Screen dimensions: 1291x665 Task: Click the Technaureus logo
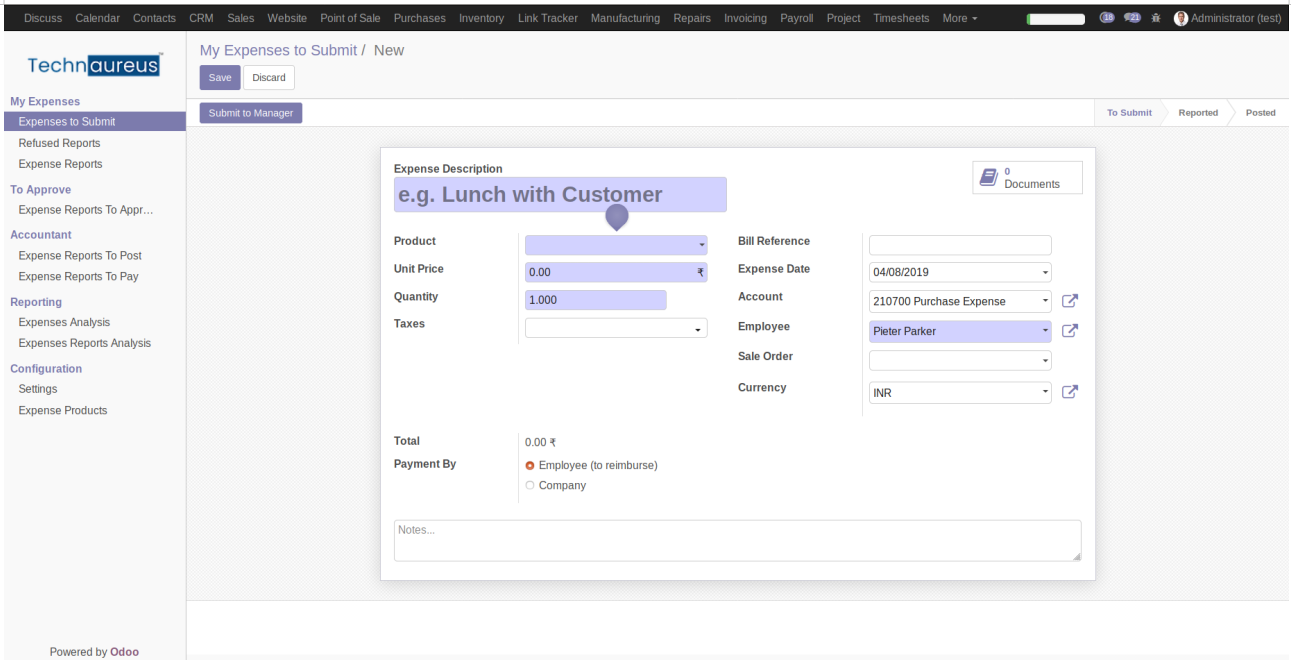(94, 66)
